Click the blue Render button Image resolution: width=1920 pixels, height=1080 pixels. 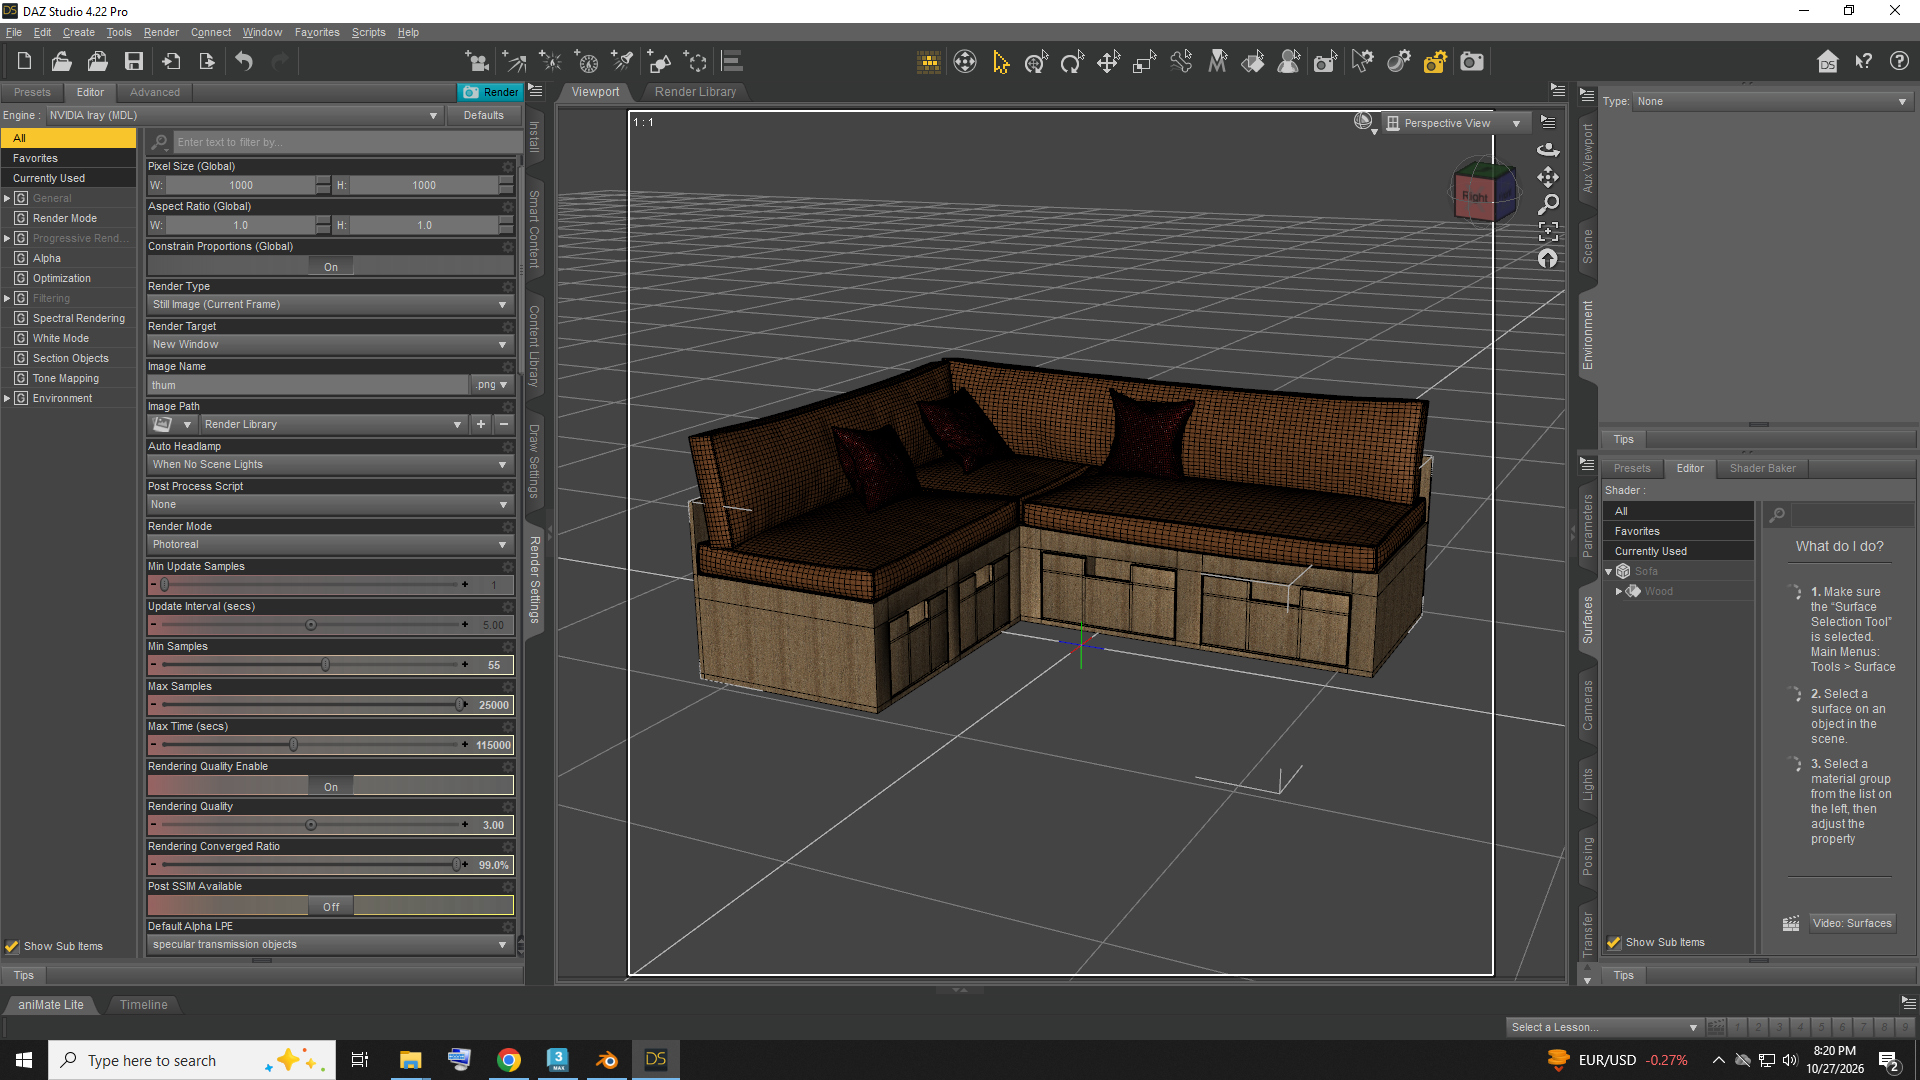point(490,92)
